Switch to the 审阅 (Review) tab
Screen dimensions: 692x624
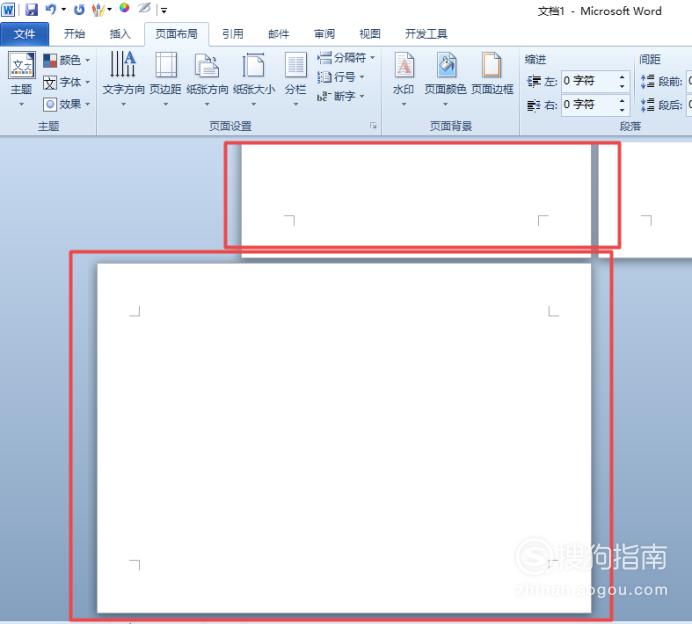tap(324, 34)
